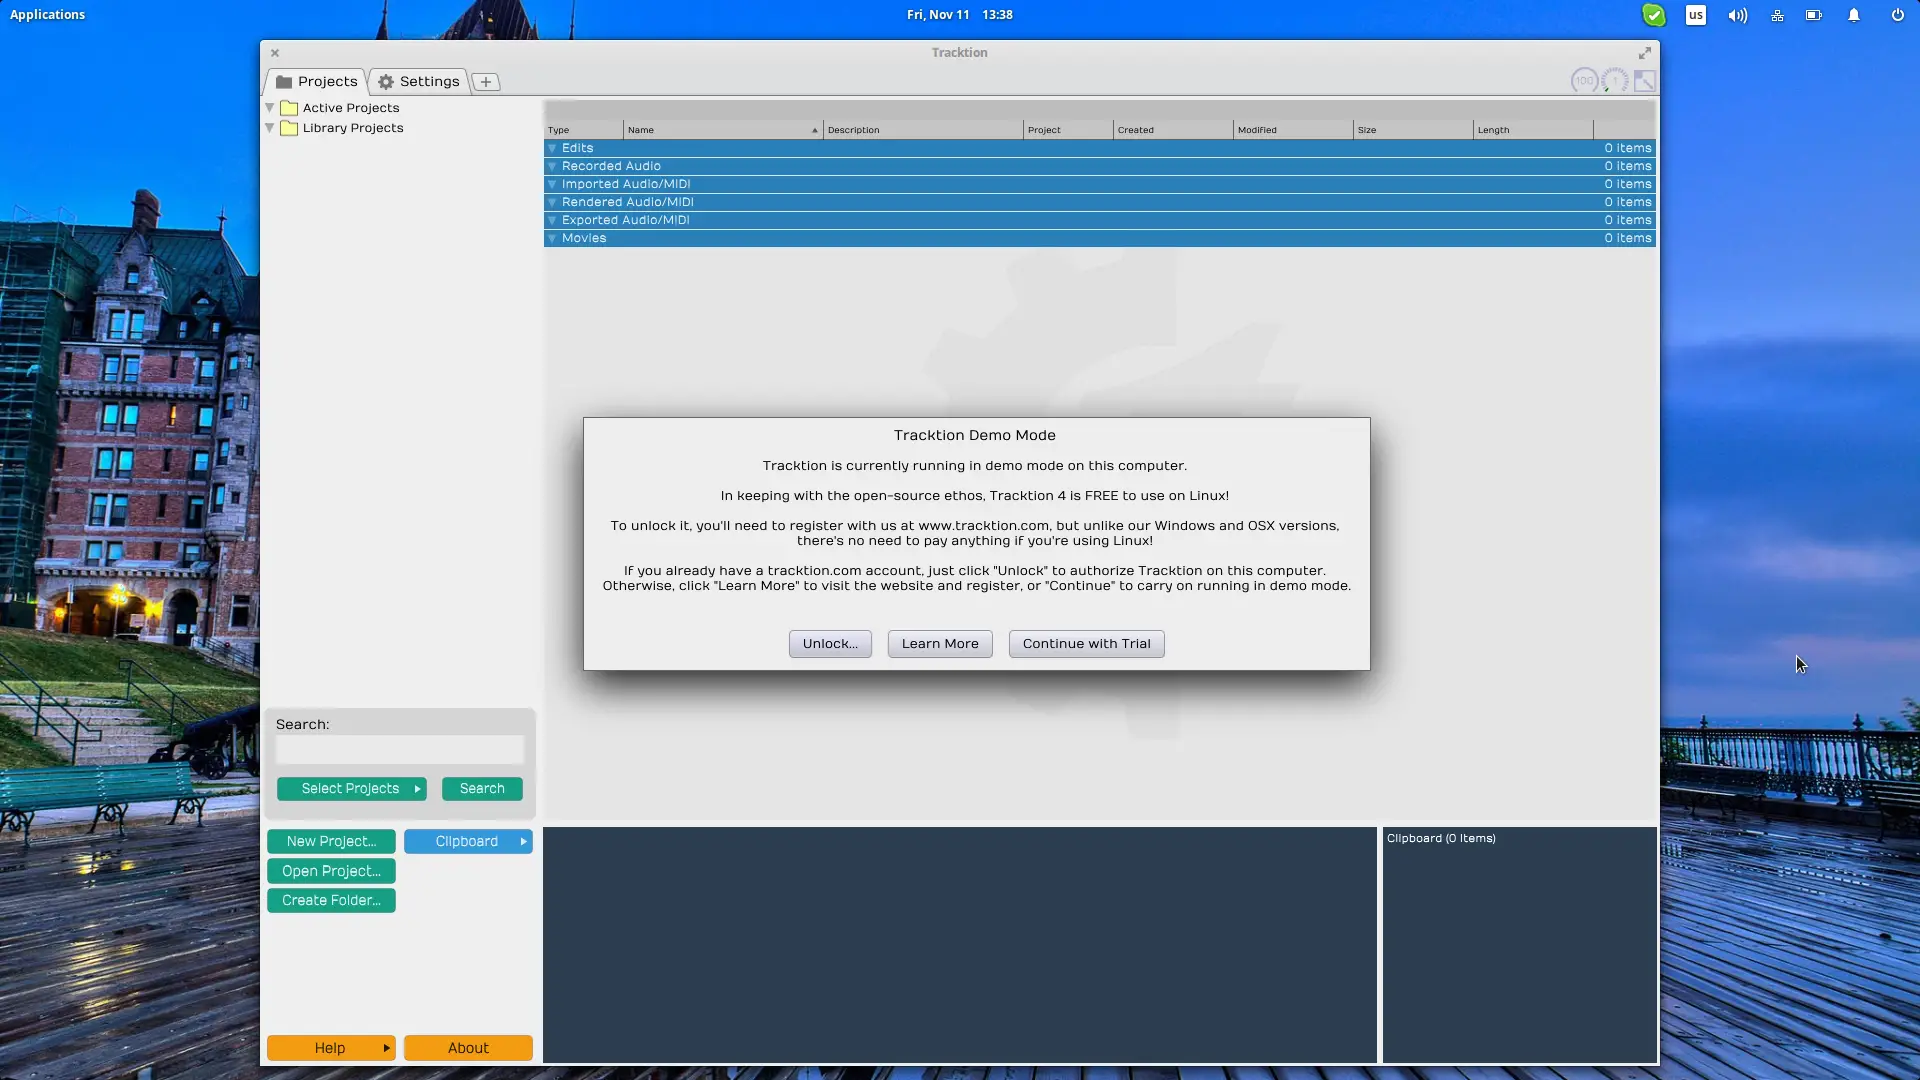
Task: Open notifications bell in top panel
Action: 1854,15
